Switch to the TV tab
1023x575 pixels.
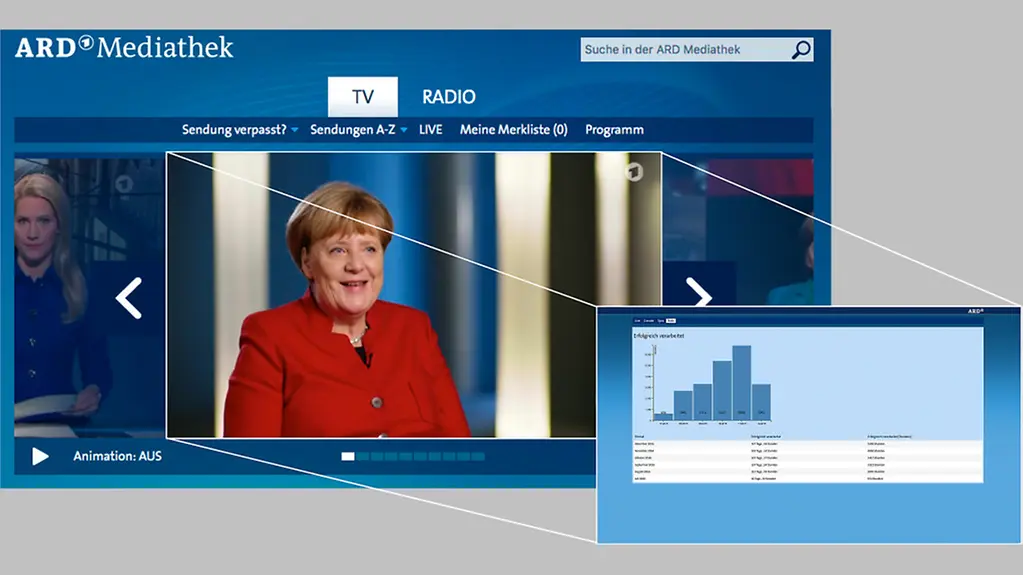pyautogui.click(x=363, y=97)
